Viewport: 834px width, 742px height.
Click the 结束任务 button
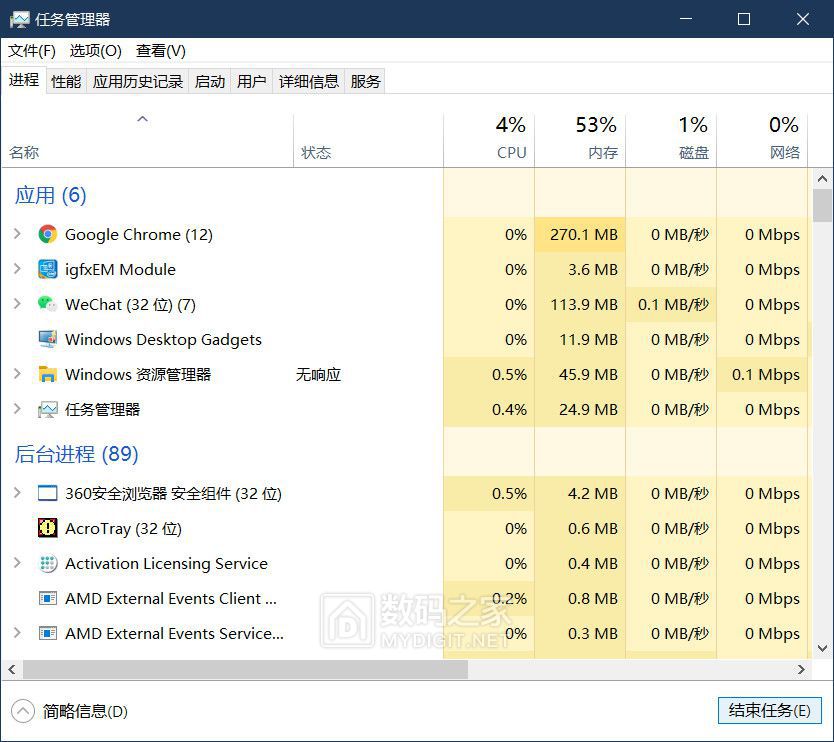tap(769, 711)
